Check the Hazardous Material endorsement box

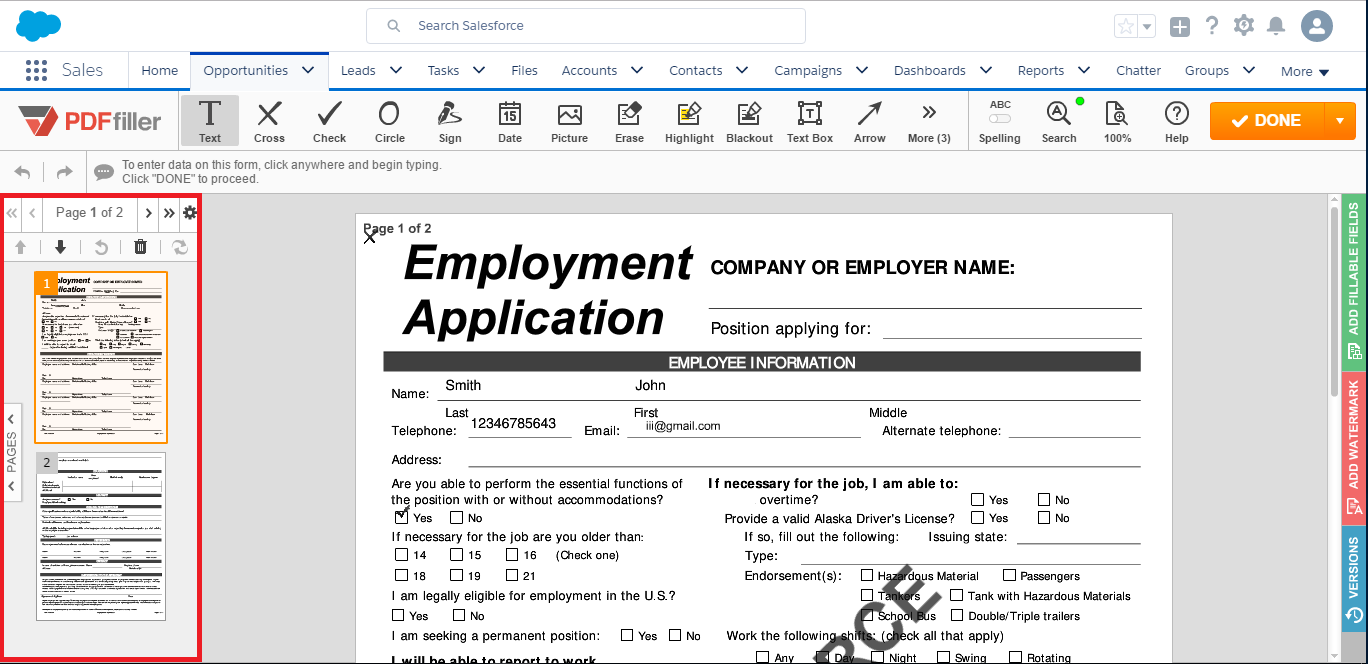tap(867, 575)
